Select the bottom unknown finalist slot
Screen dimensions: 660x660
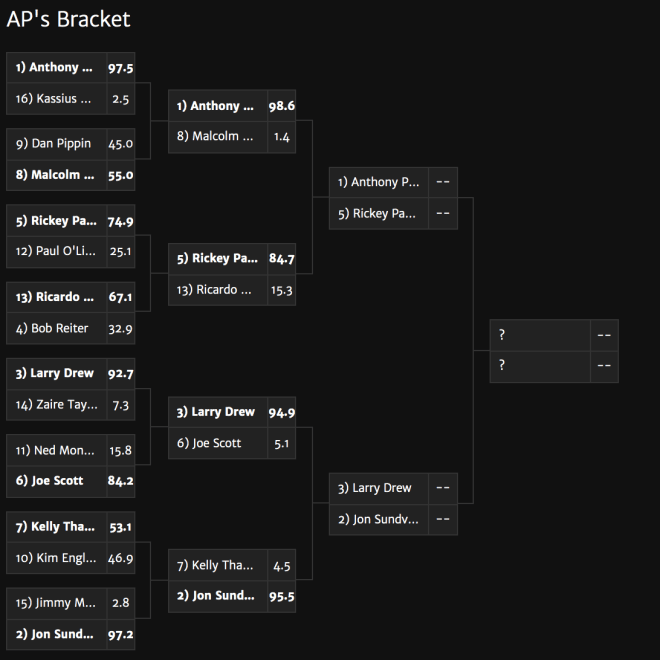pos(554,367)
